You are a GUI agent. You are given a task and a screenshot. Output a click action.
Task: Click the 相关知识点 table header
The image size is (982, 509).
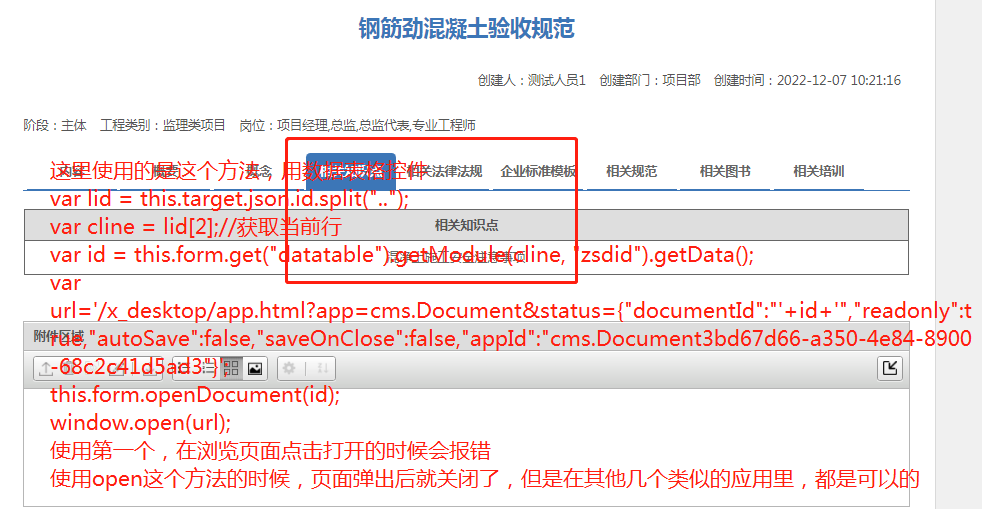tap(467, 225)
